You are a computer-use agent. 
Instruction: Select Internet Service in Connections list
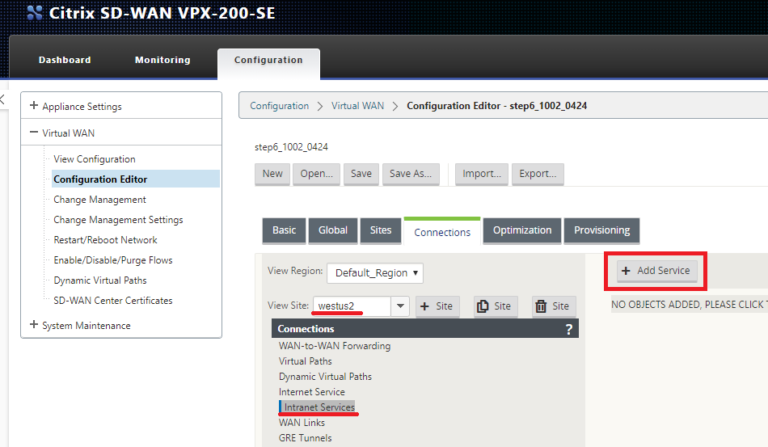tap(312, 392)
